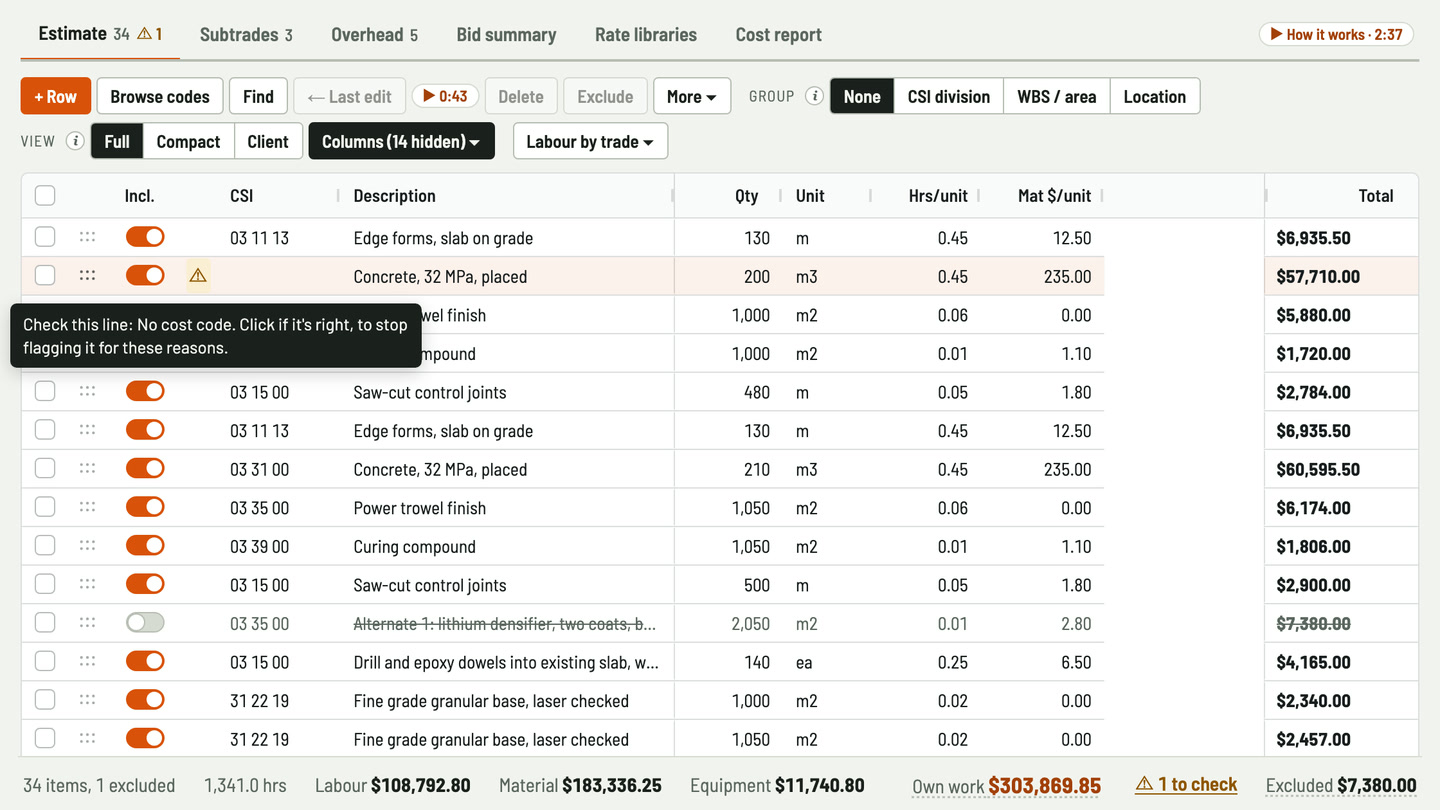The width and height of the screenshot is (1440, 810).
Task: Play the 0:43 tutorial clip
Action: 445,97
